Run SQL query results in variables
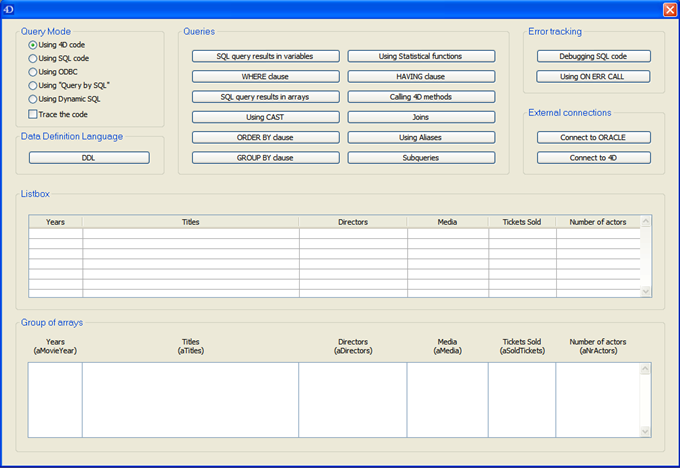Image resolution: width=680 pixels, height=468 pixels. (265, 56)
